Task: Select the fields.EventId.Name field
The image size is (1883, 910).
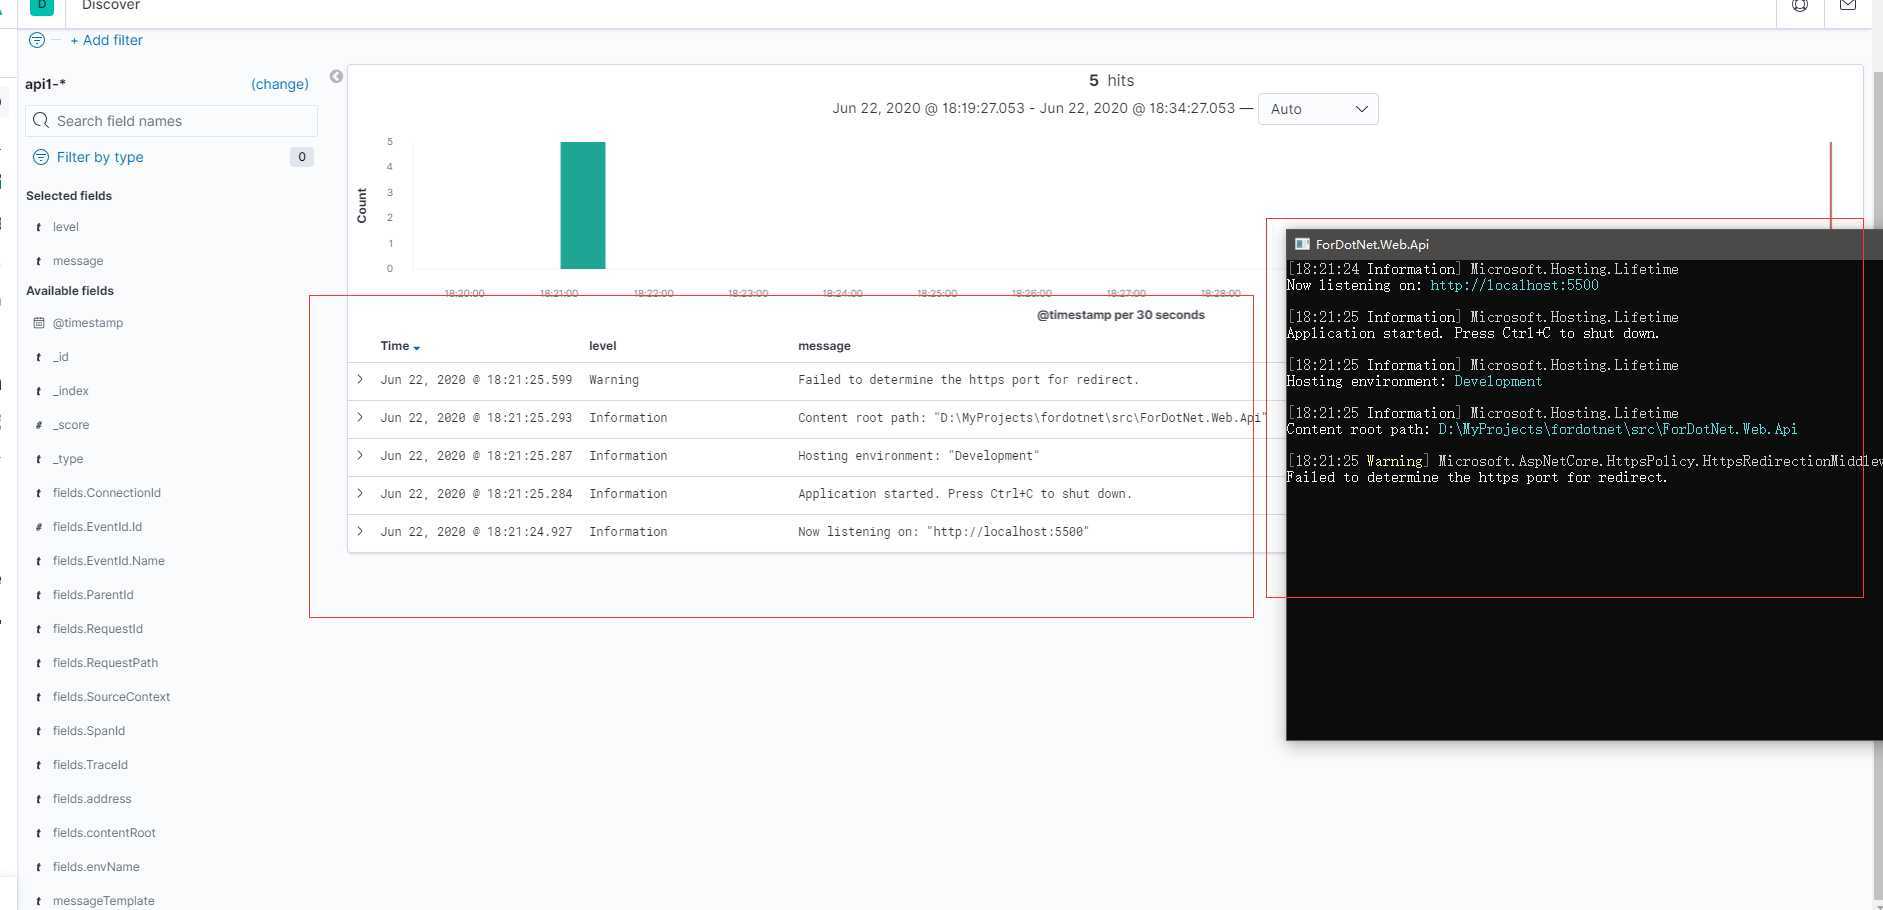Action: point(109,561)
